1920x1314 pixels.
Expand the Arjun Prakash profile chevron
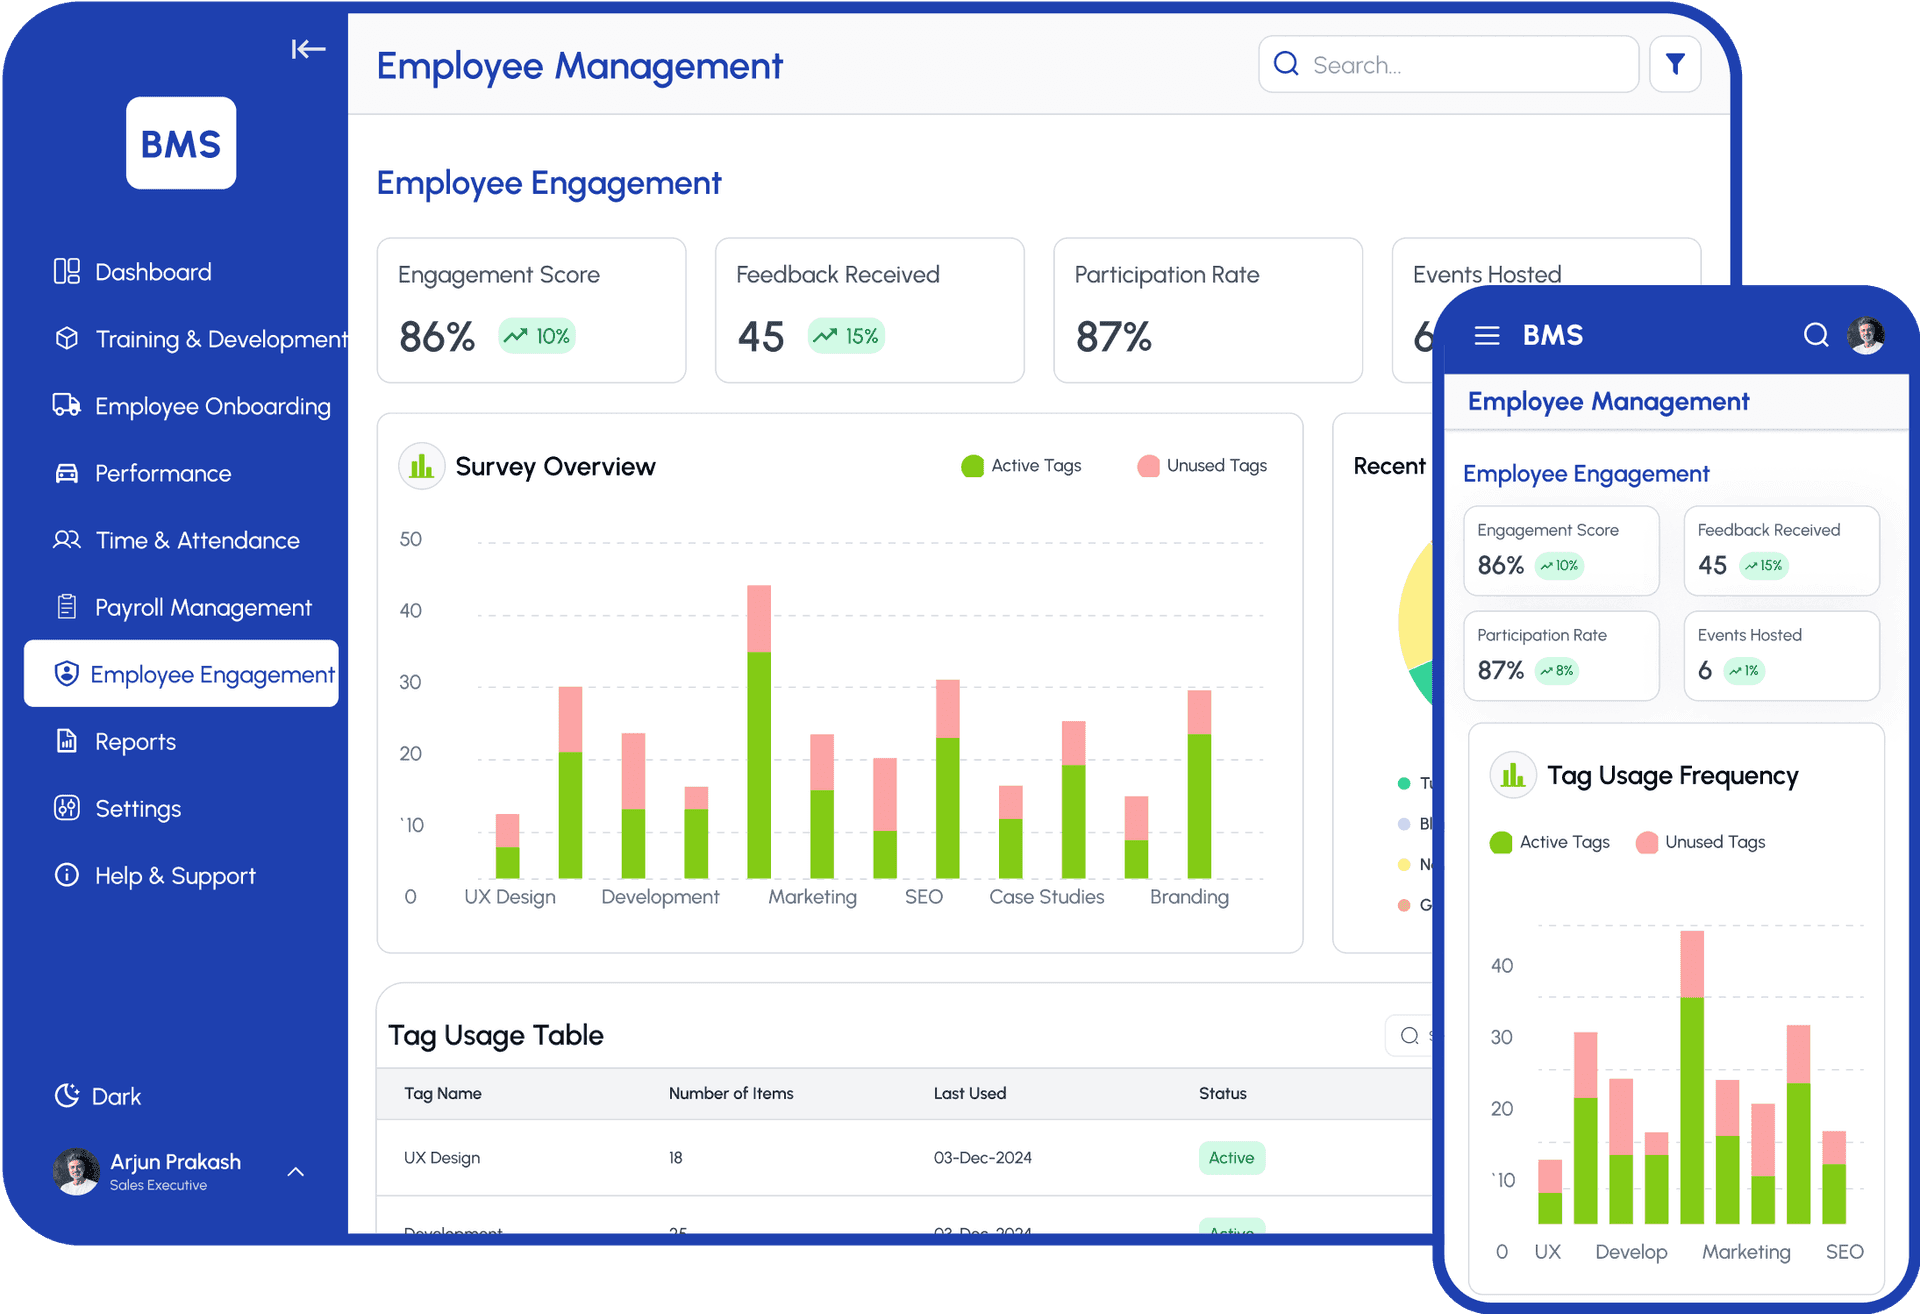(295, 1171)
